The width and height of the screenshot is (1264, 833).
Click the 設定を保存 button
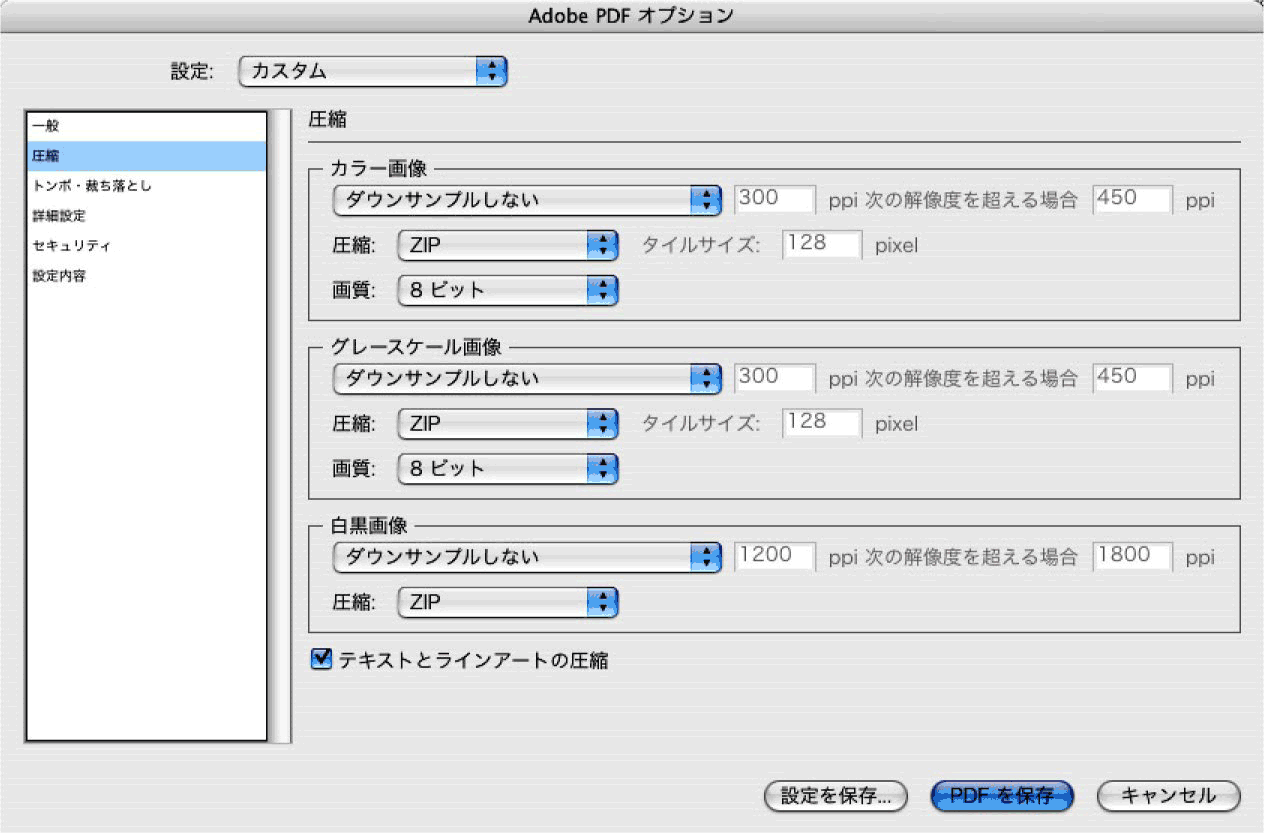click(x=833, y=797)
